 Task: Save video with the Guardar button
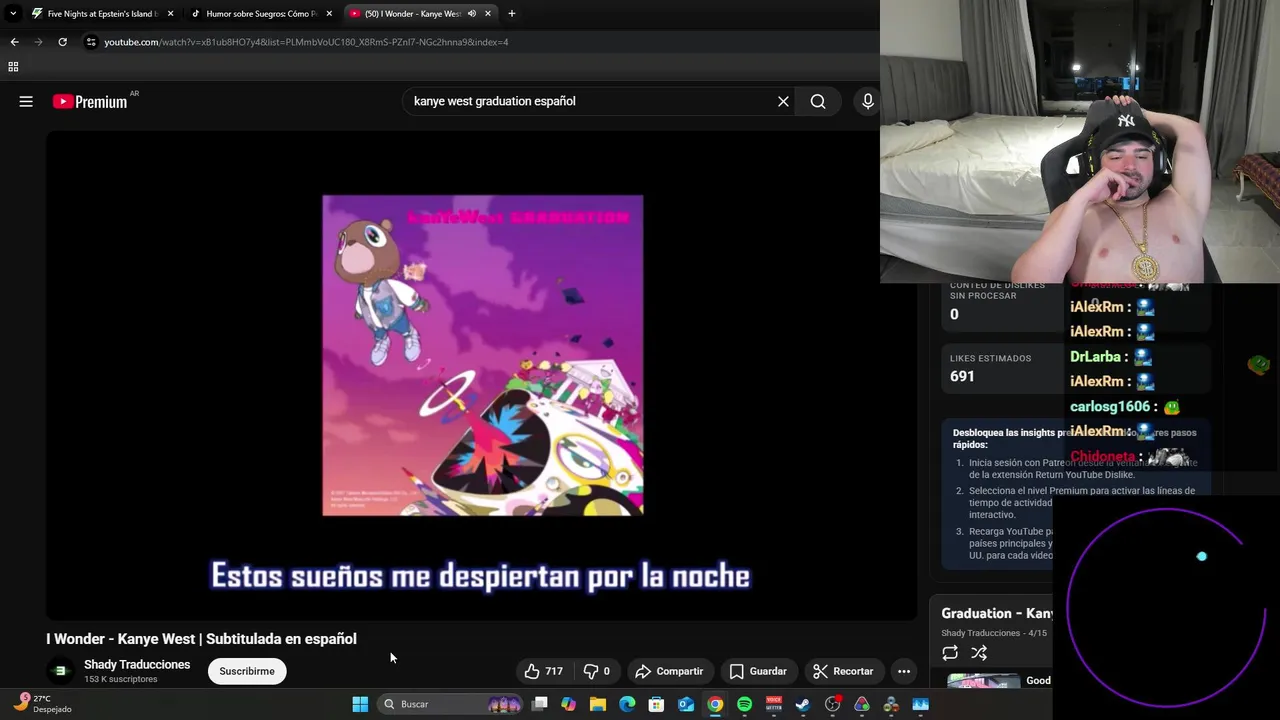757,671
